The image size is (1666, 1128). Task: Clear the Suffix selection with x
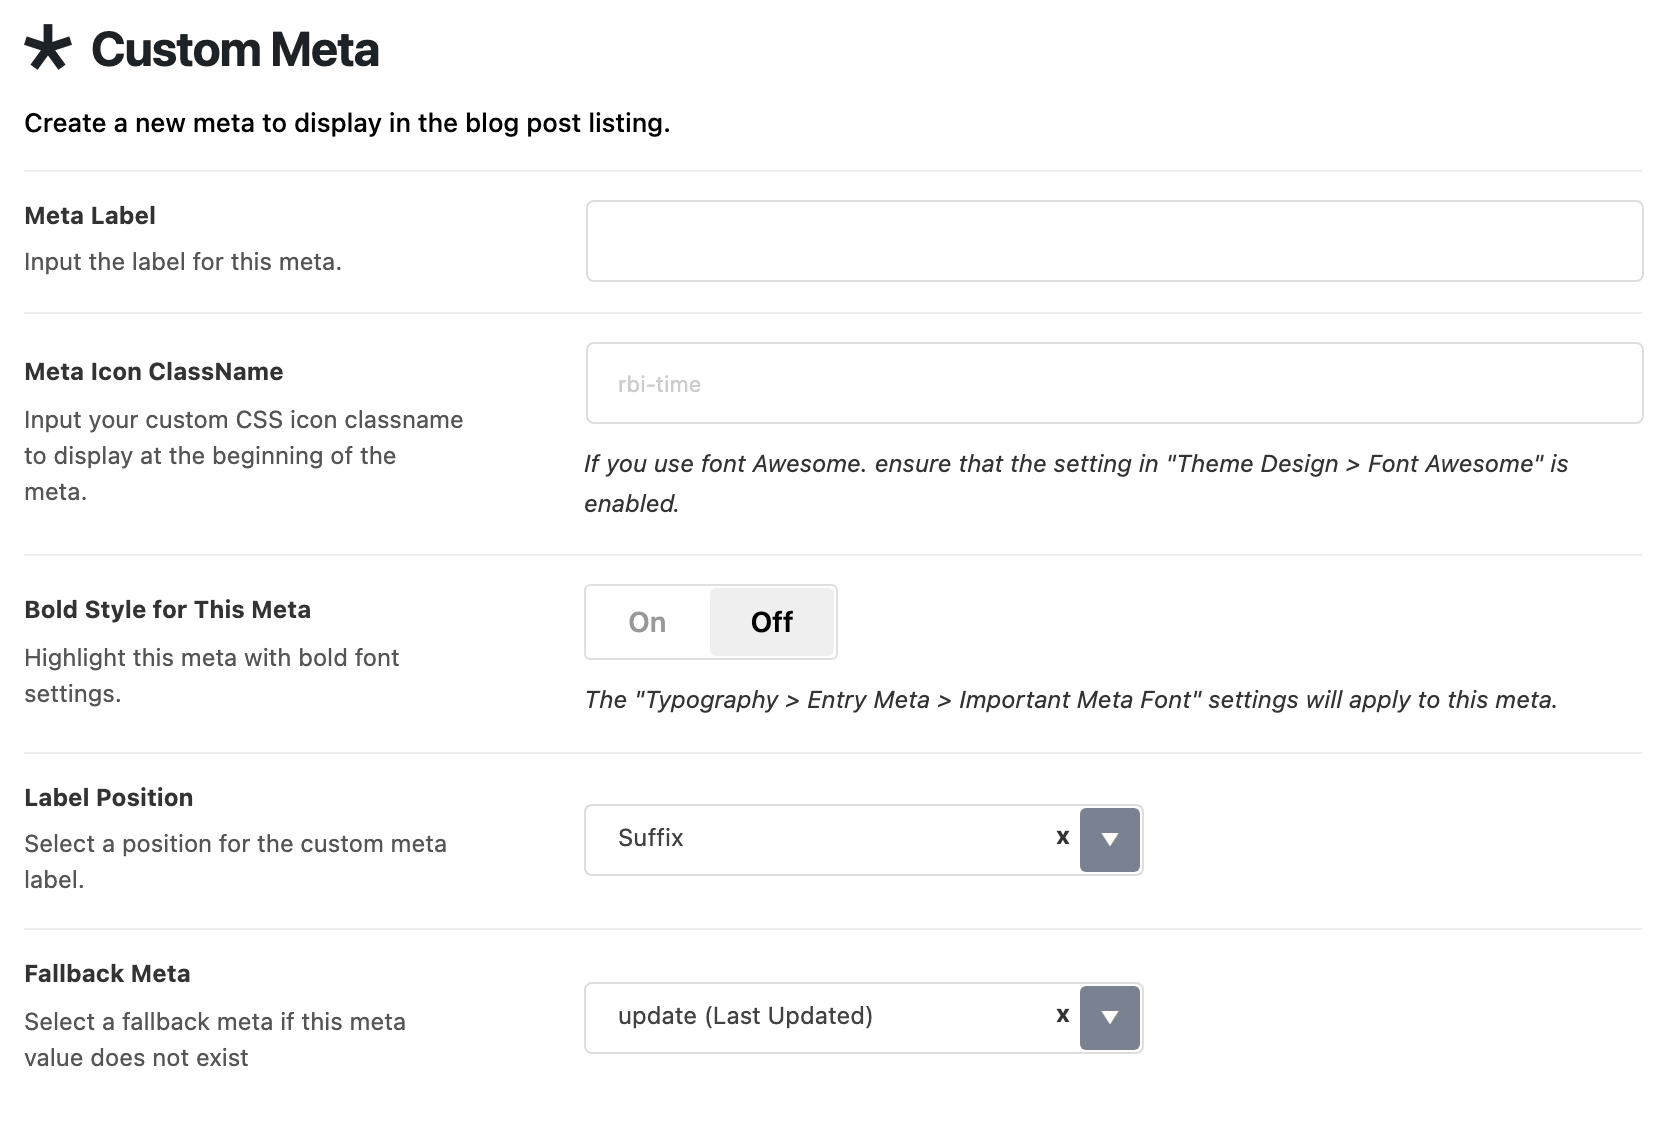(1063, 837)
